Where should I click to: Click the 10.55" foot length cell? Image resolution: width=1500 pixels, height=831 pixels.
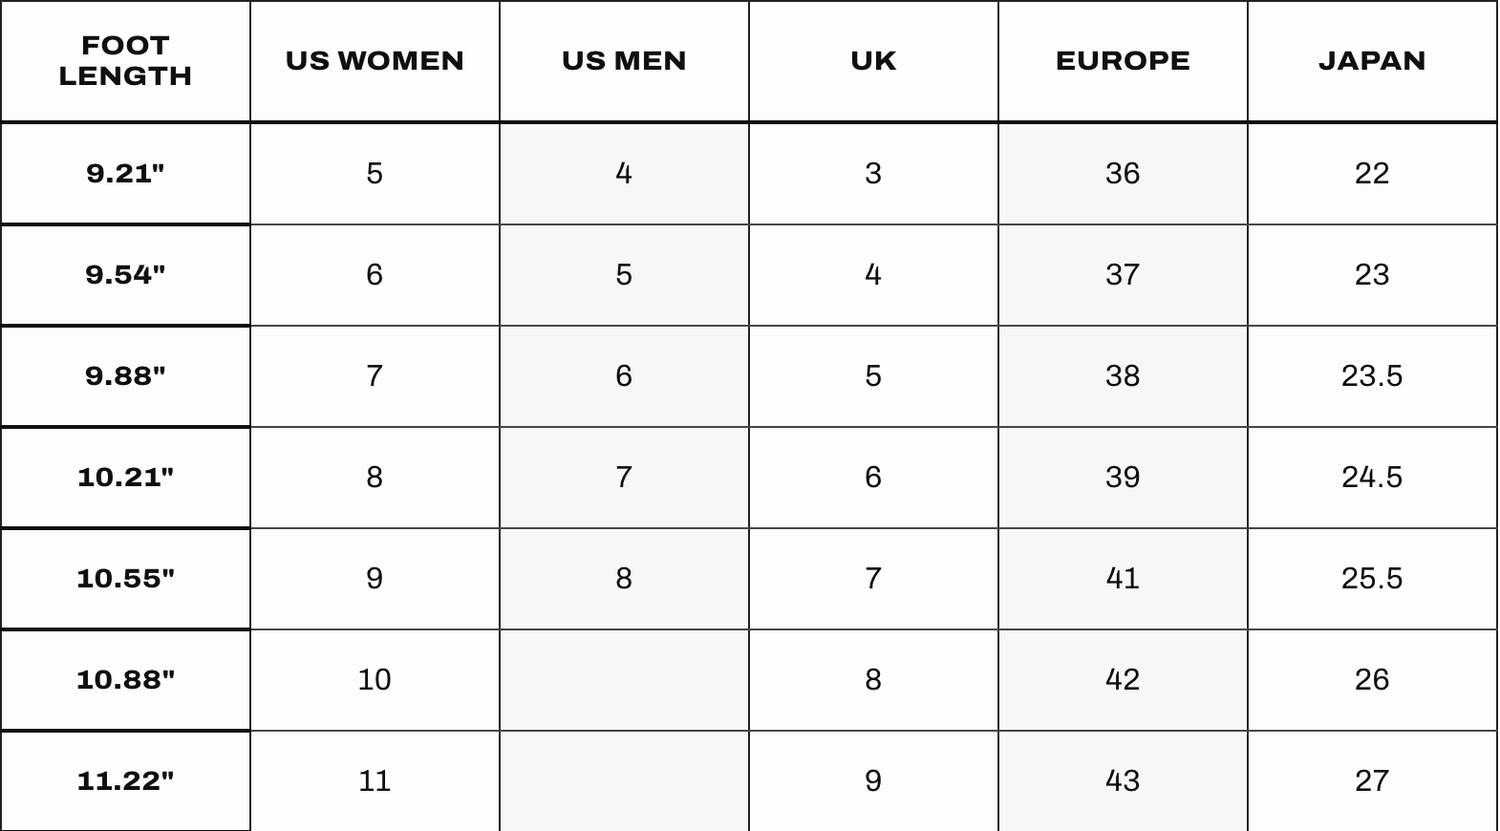tap(125, 579)
